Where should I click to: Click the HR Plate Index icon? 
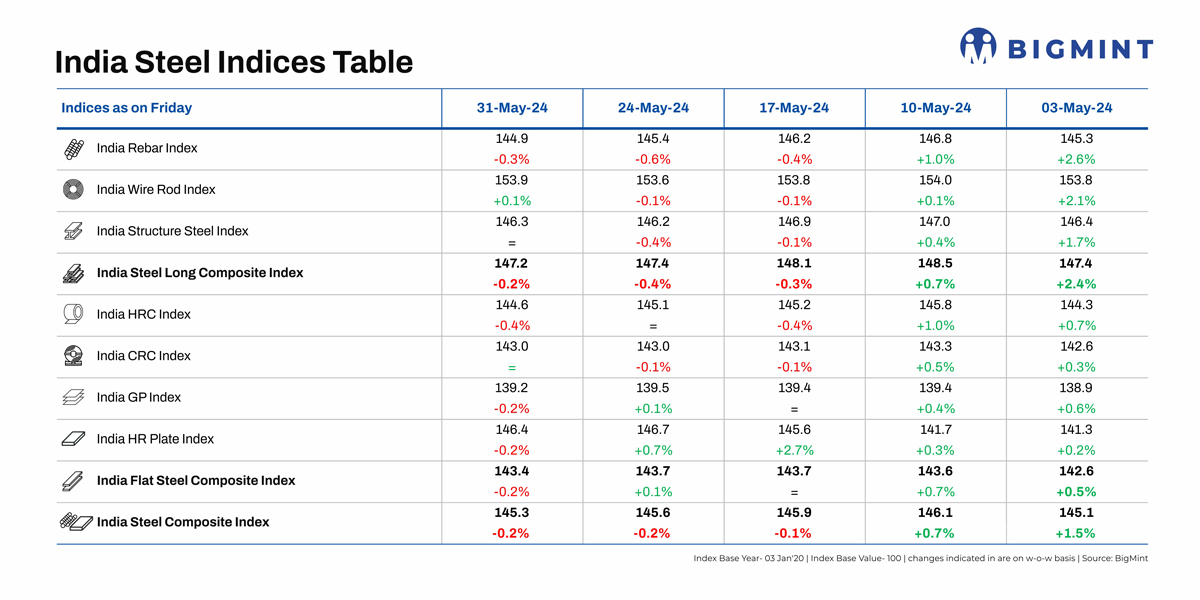pos(74,439)
